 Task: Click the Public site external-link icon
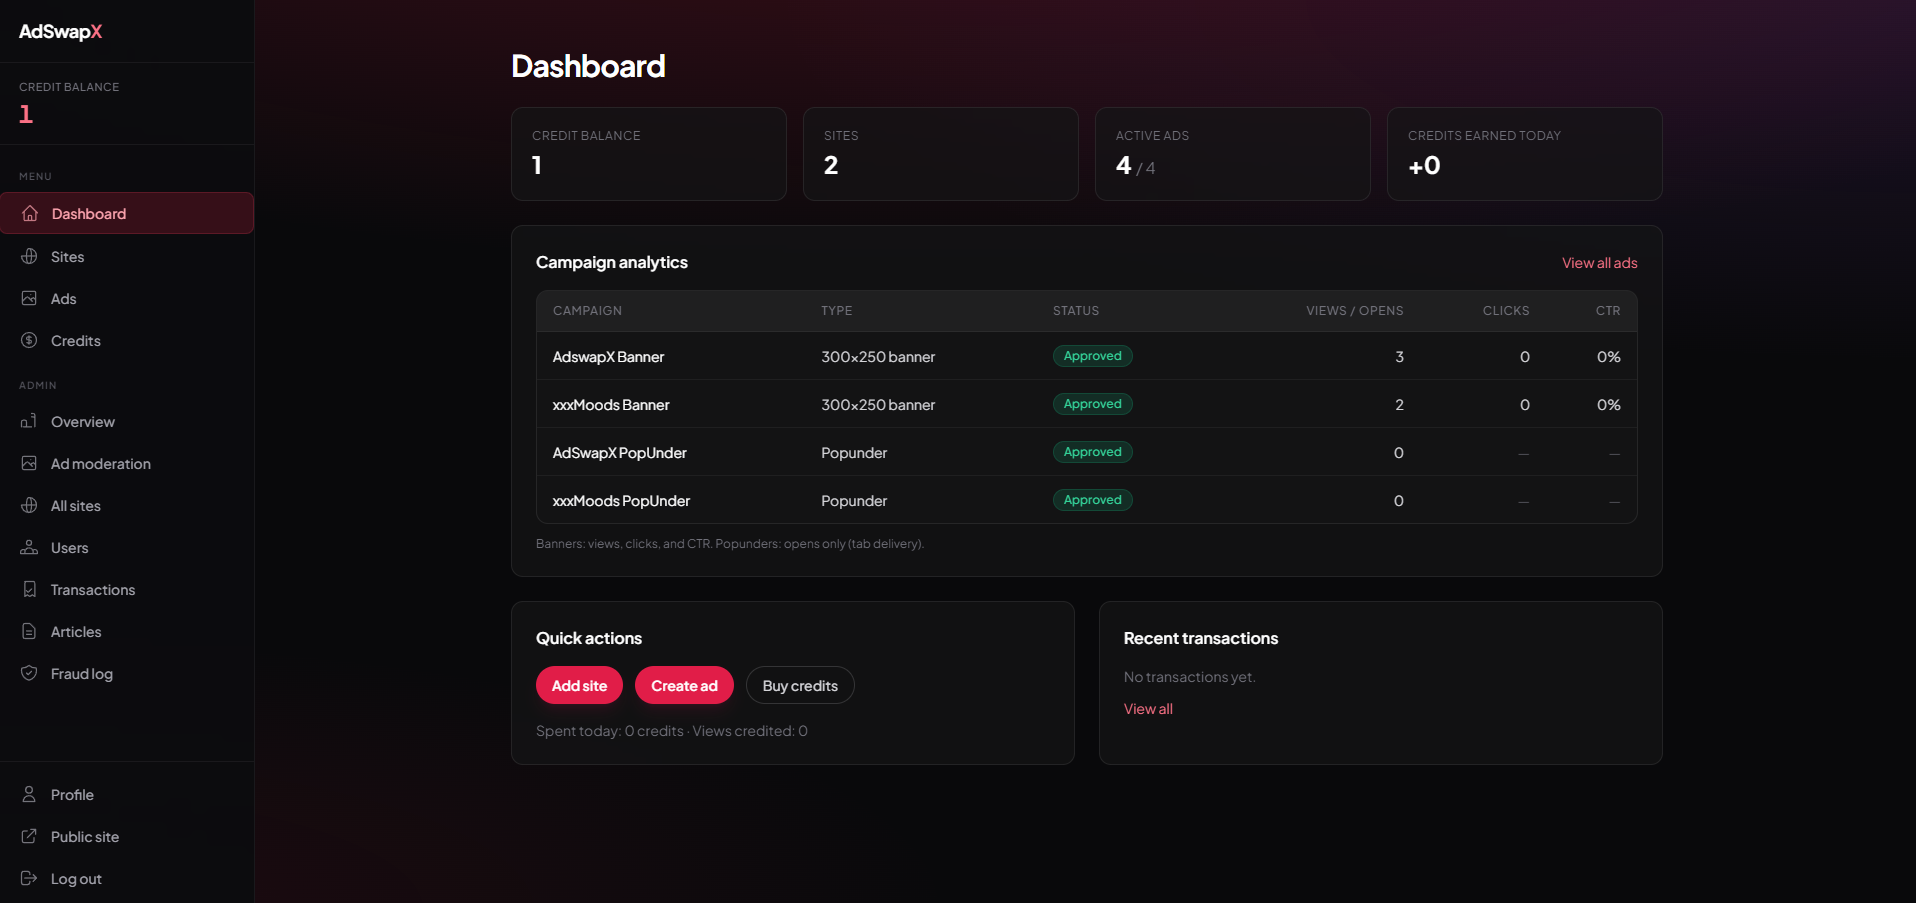tap(29, 836)
